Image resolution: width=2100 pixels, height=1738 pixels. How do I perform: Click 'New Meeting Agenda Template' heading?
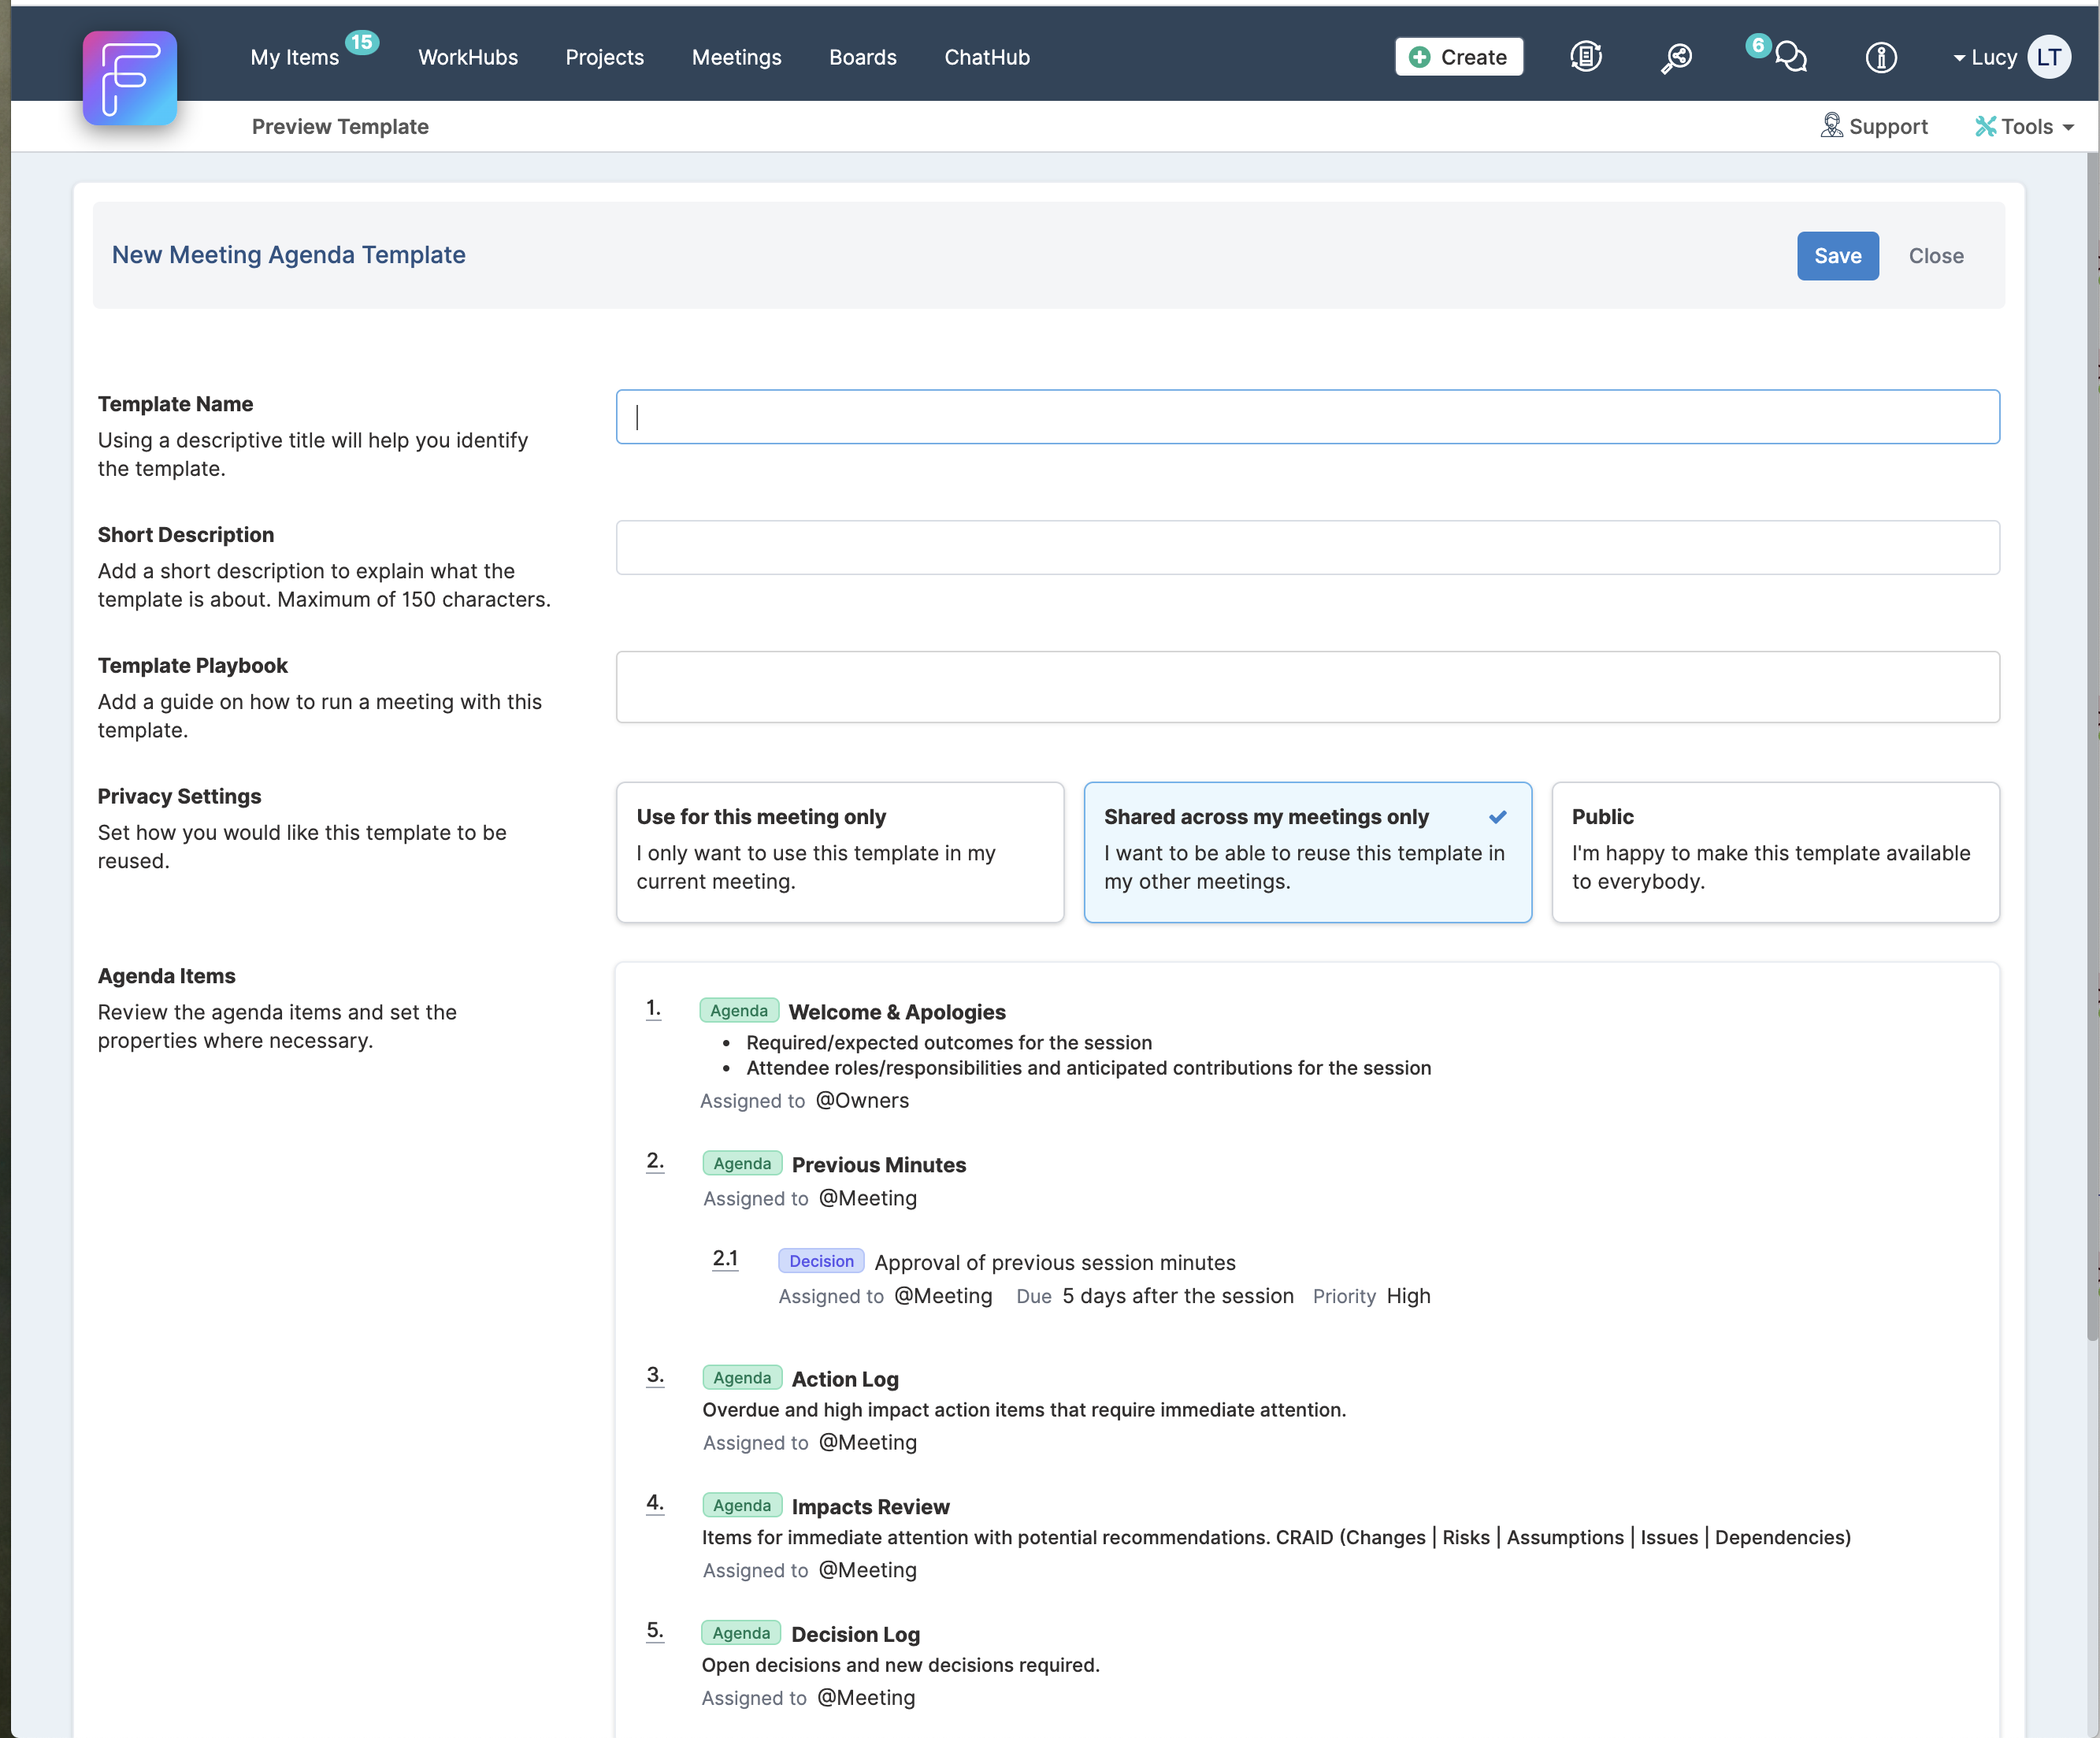(288, 255)
